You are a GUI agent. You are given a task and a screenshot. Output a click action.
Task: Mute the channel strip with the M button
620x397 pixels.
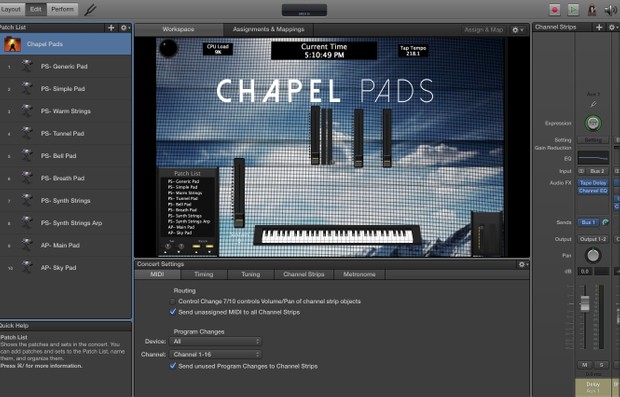(584, 365)
